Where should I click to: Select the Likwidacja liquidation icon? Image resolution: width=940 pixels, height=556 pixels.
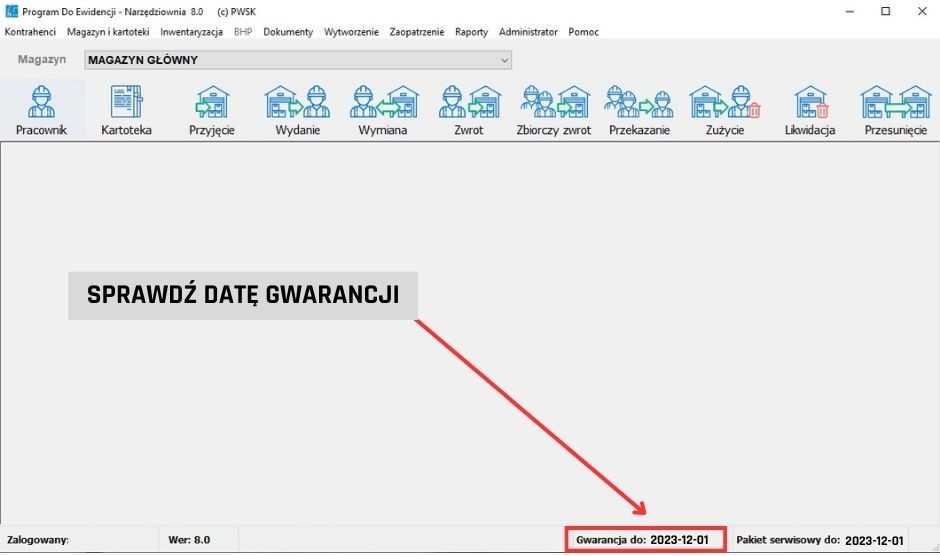[x=810, y=110]
